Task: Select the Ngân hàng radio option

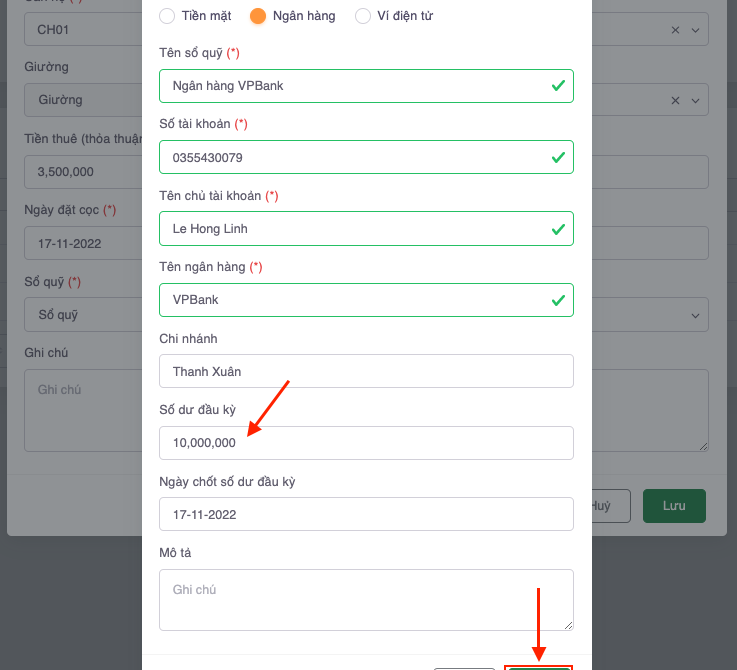Action: 258,16
